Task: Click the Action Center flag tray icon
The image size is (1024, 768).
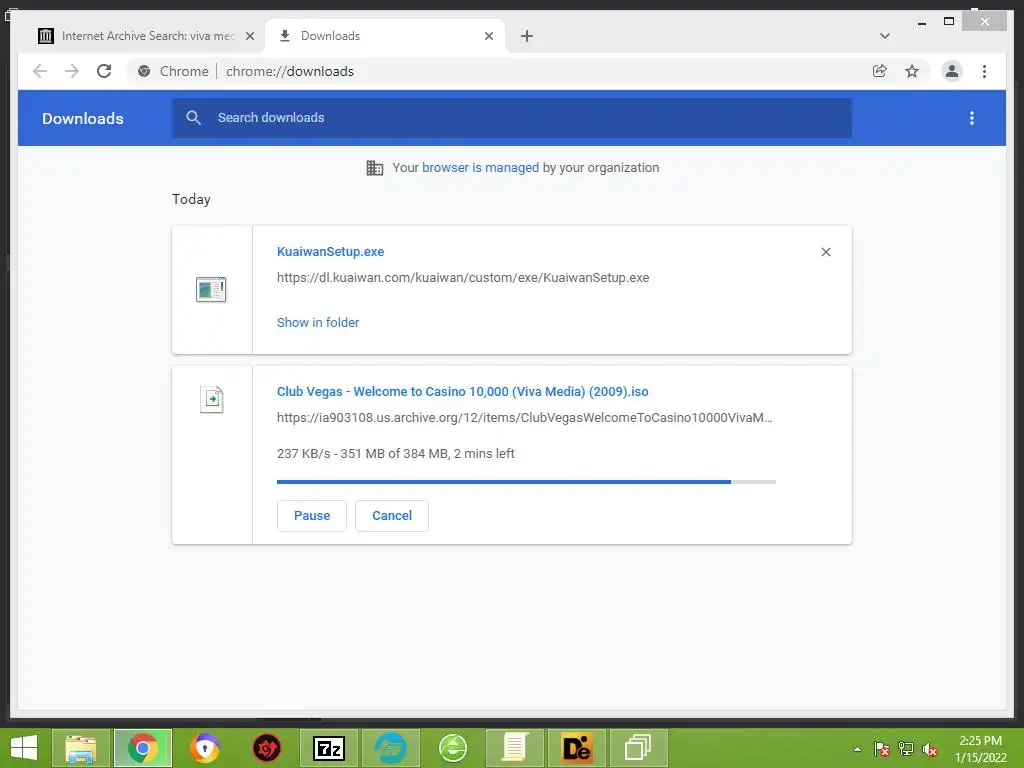Action: tap(882, 749)
